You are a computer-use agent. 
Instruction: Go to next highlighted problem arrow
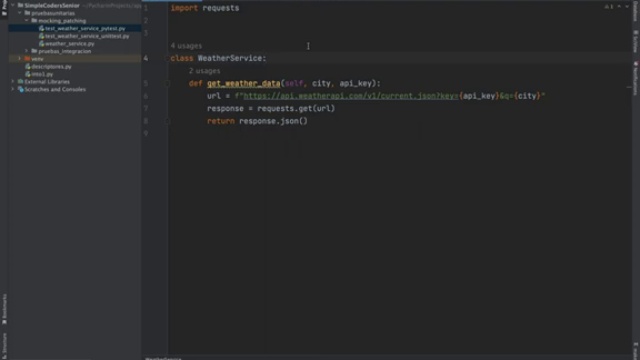pyautogui.click(x=627, y=7)
